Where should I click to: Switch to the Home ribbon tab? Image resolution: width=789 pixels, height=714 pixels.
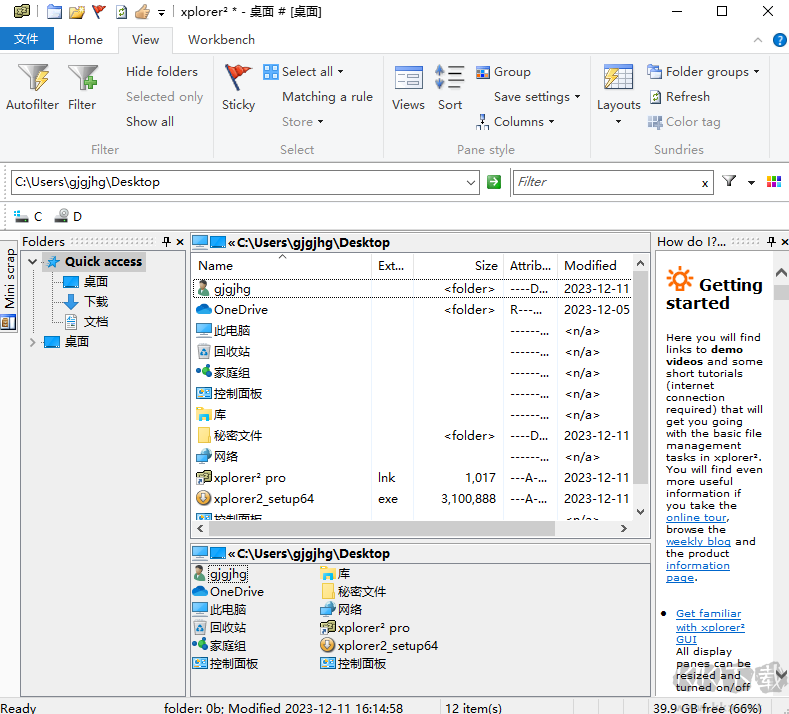coord(85,40)
